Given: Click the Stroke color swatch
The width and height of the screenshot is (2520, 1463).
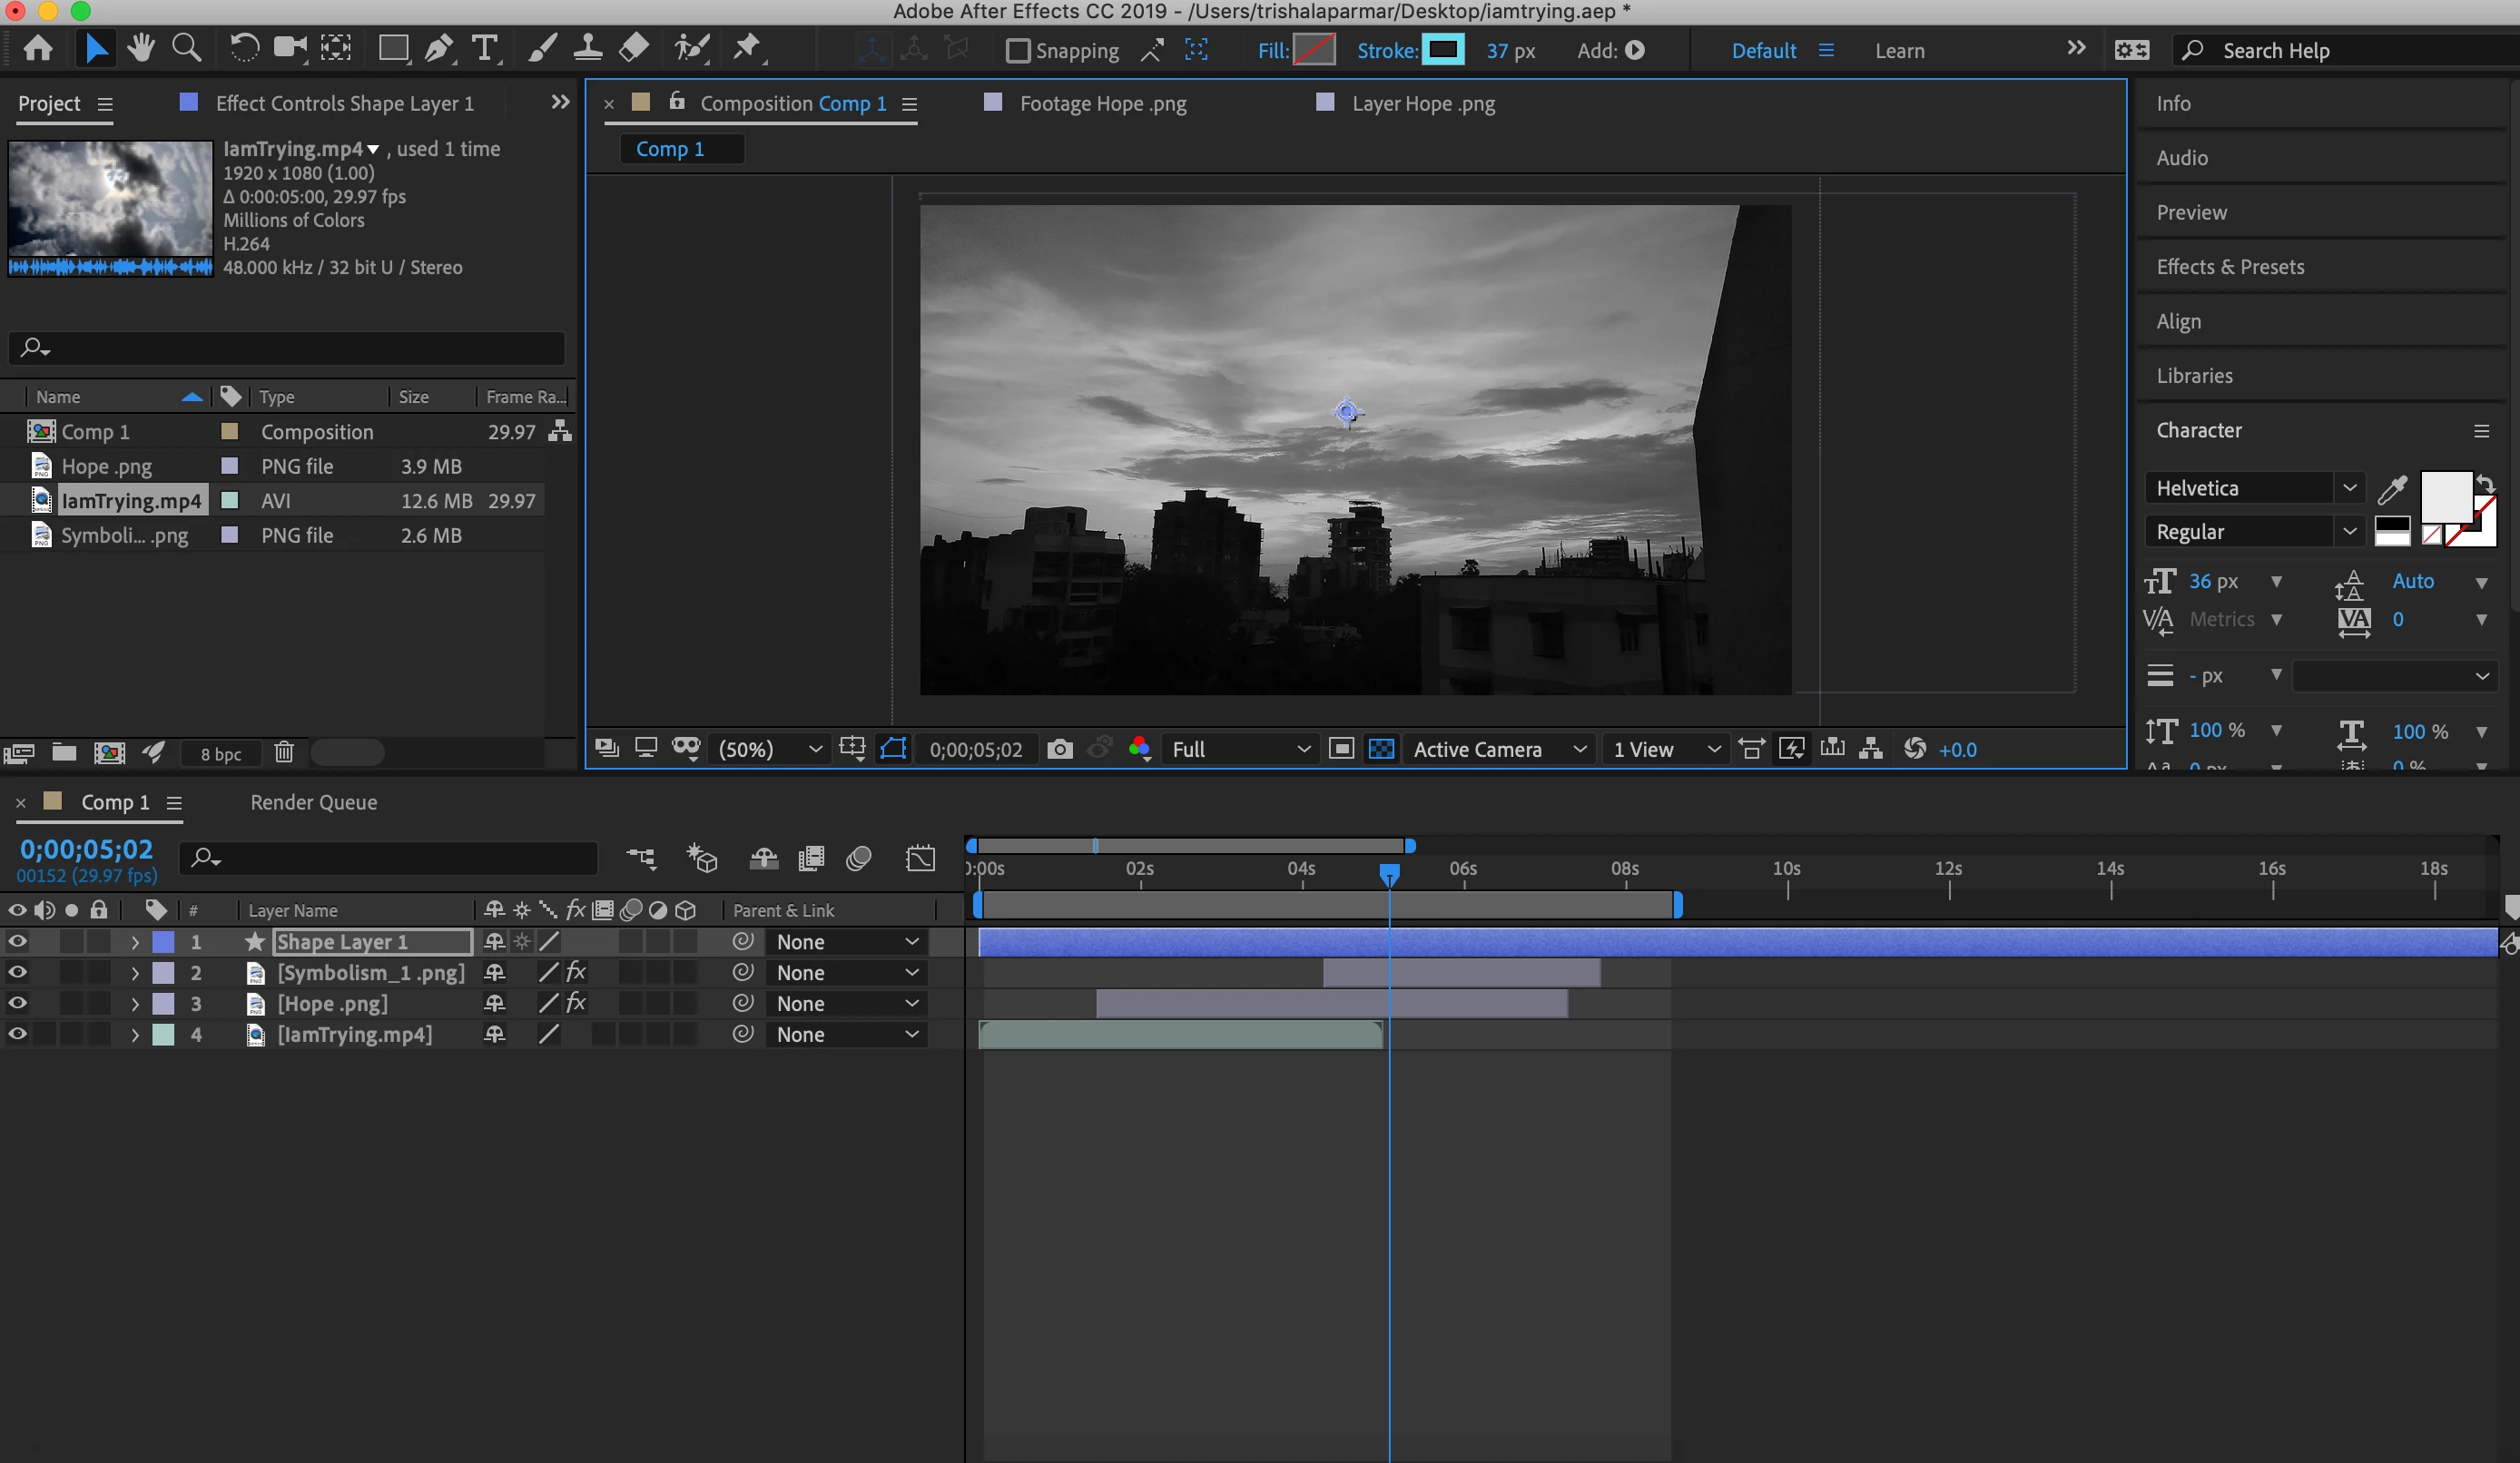Looking at the screenshot, I should coord(1442,49).
